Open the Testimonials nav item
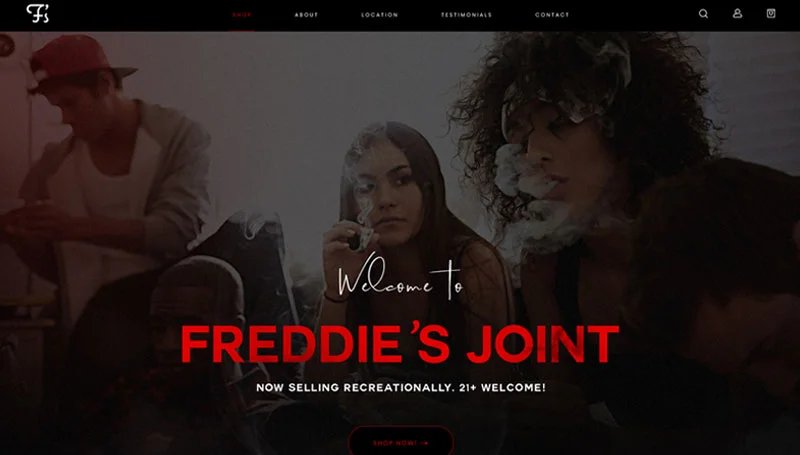800x455 pixels. 466,15
